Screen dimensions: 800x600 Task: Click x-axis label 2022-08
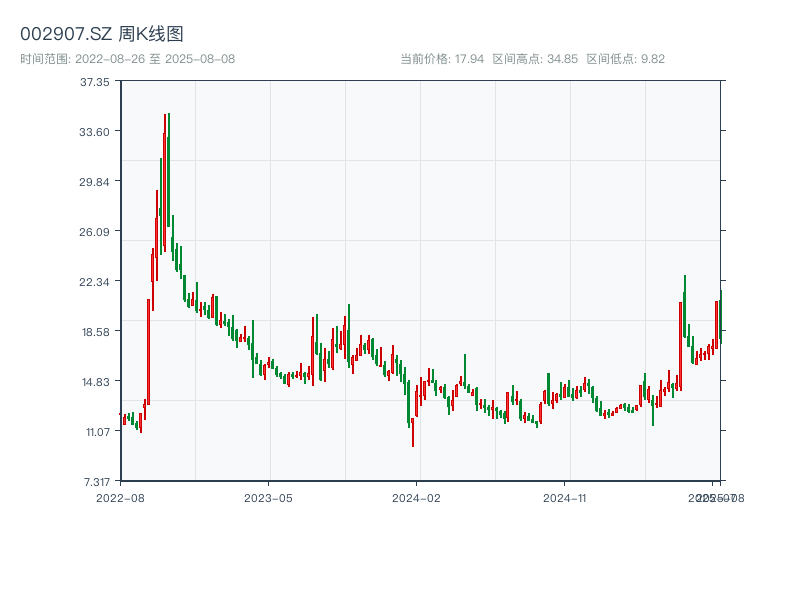pyautogui.click(x=120, y=498)
